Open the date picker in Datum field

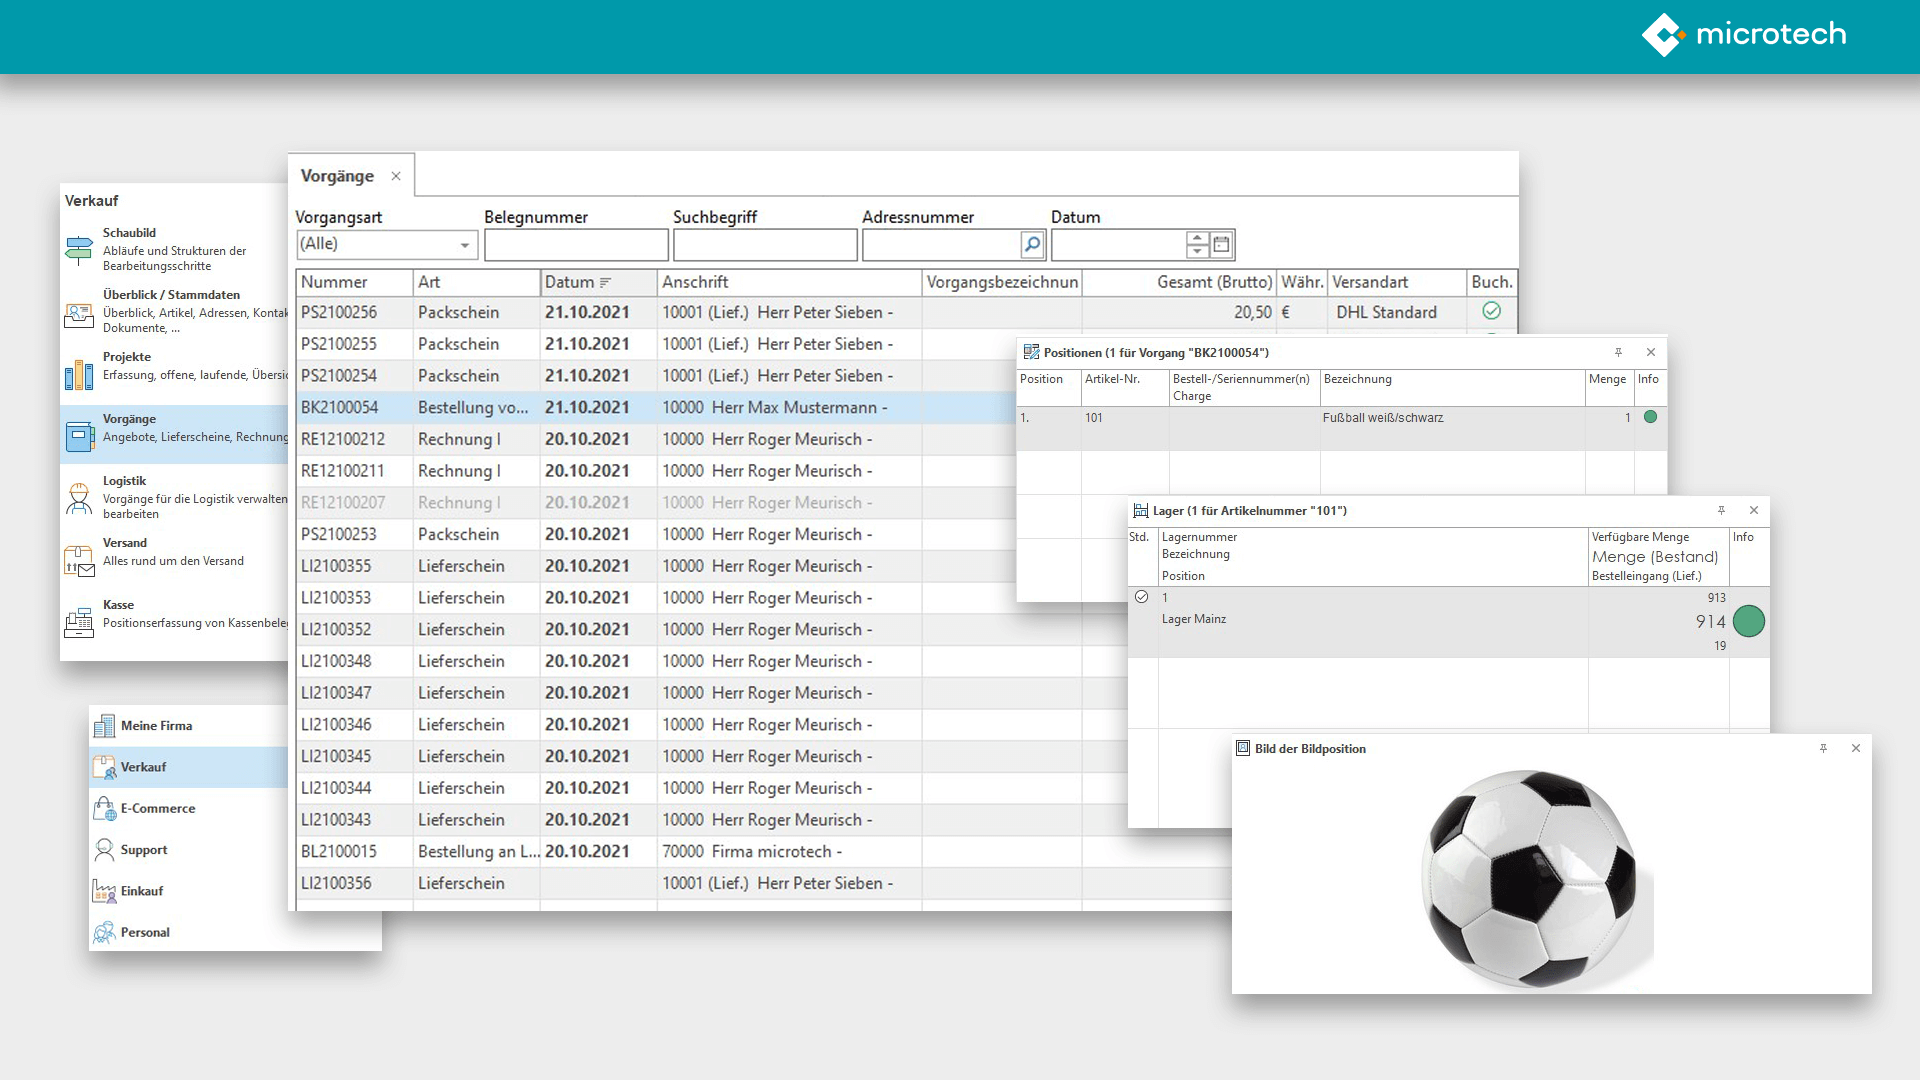[x=1222, y=243]
